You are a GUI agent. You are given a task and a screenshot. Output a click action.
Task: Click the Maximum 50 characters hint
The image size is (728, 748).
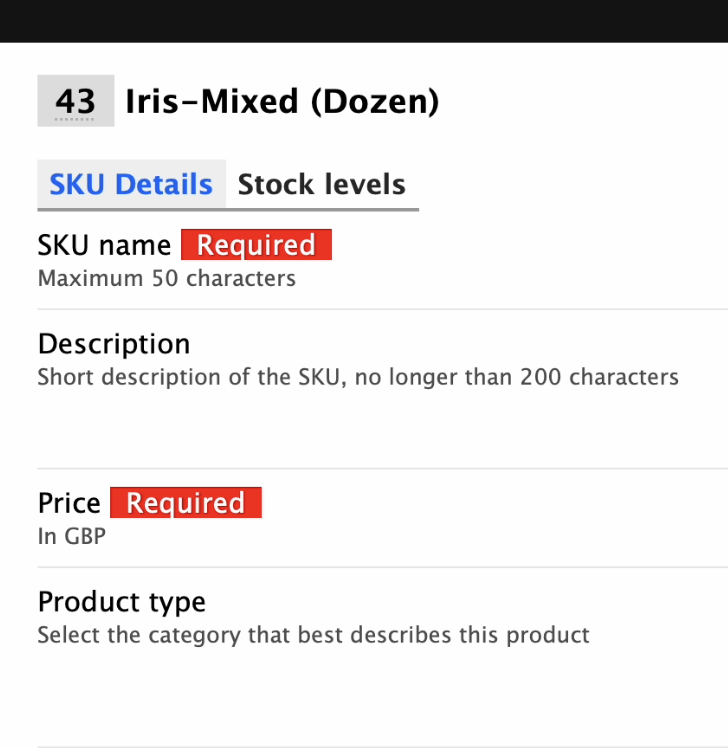(166, 278)
